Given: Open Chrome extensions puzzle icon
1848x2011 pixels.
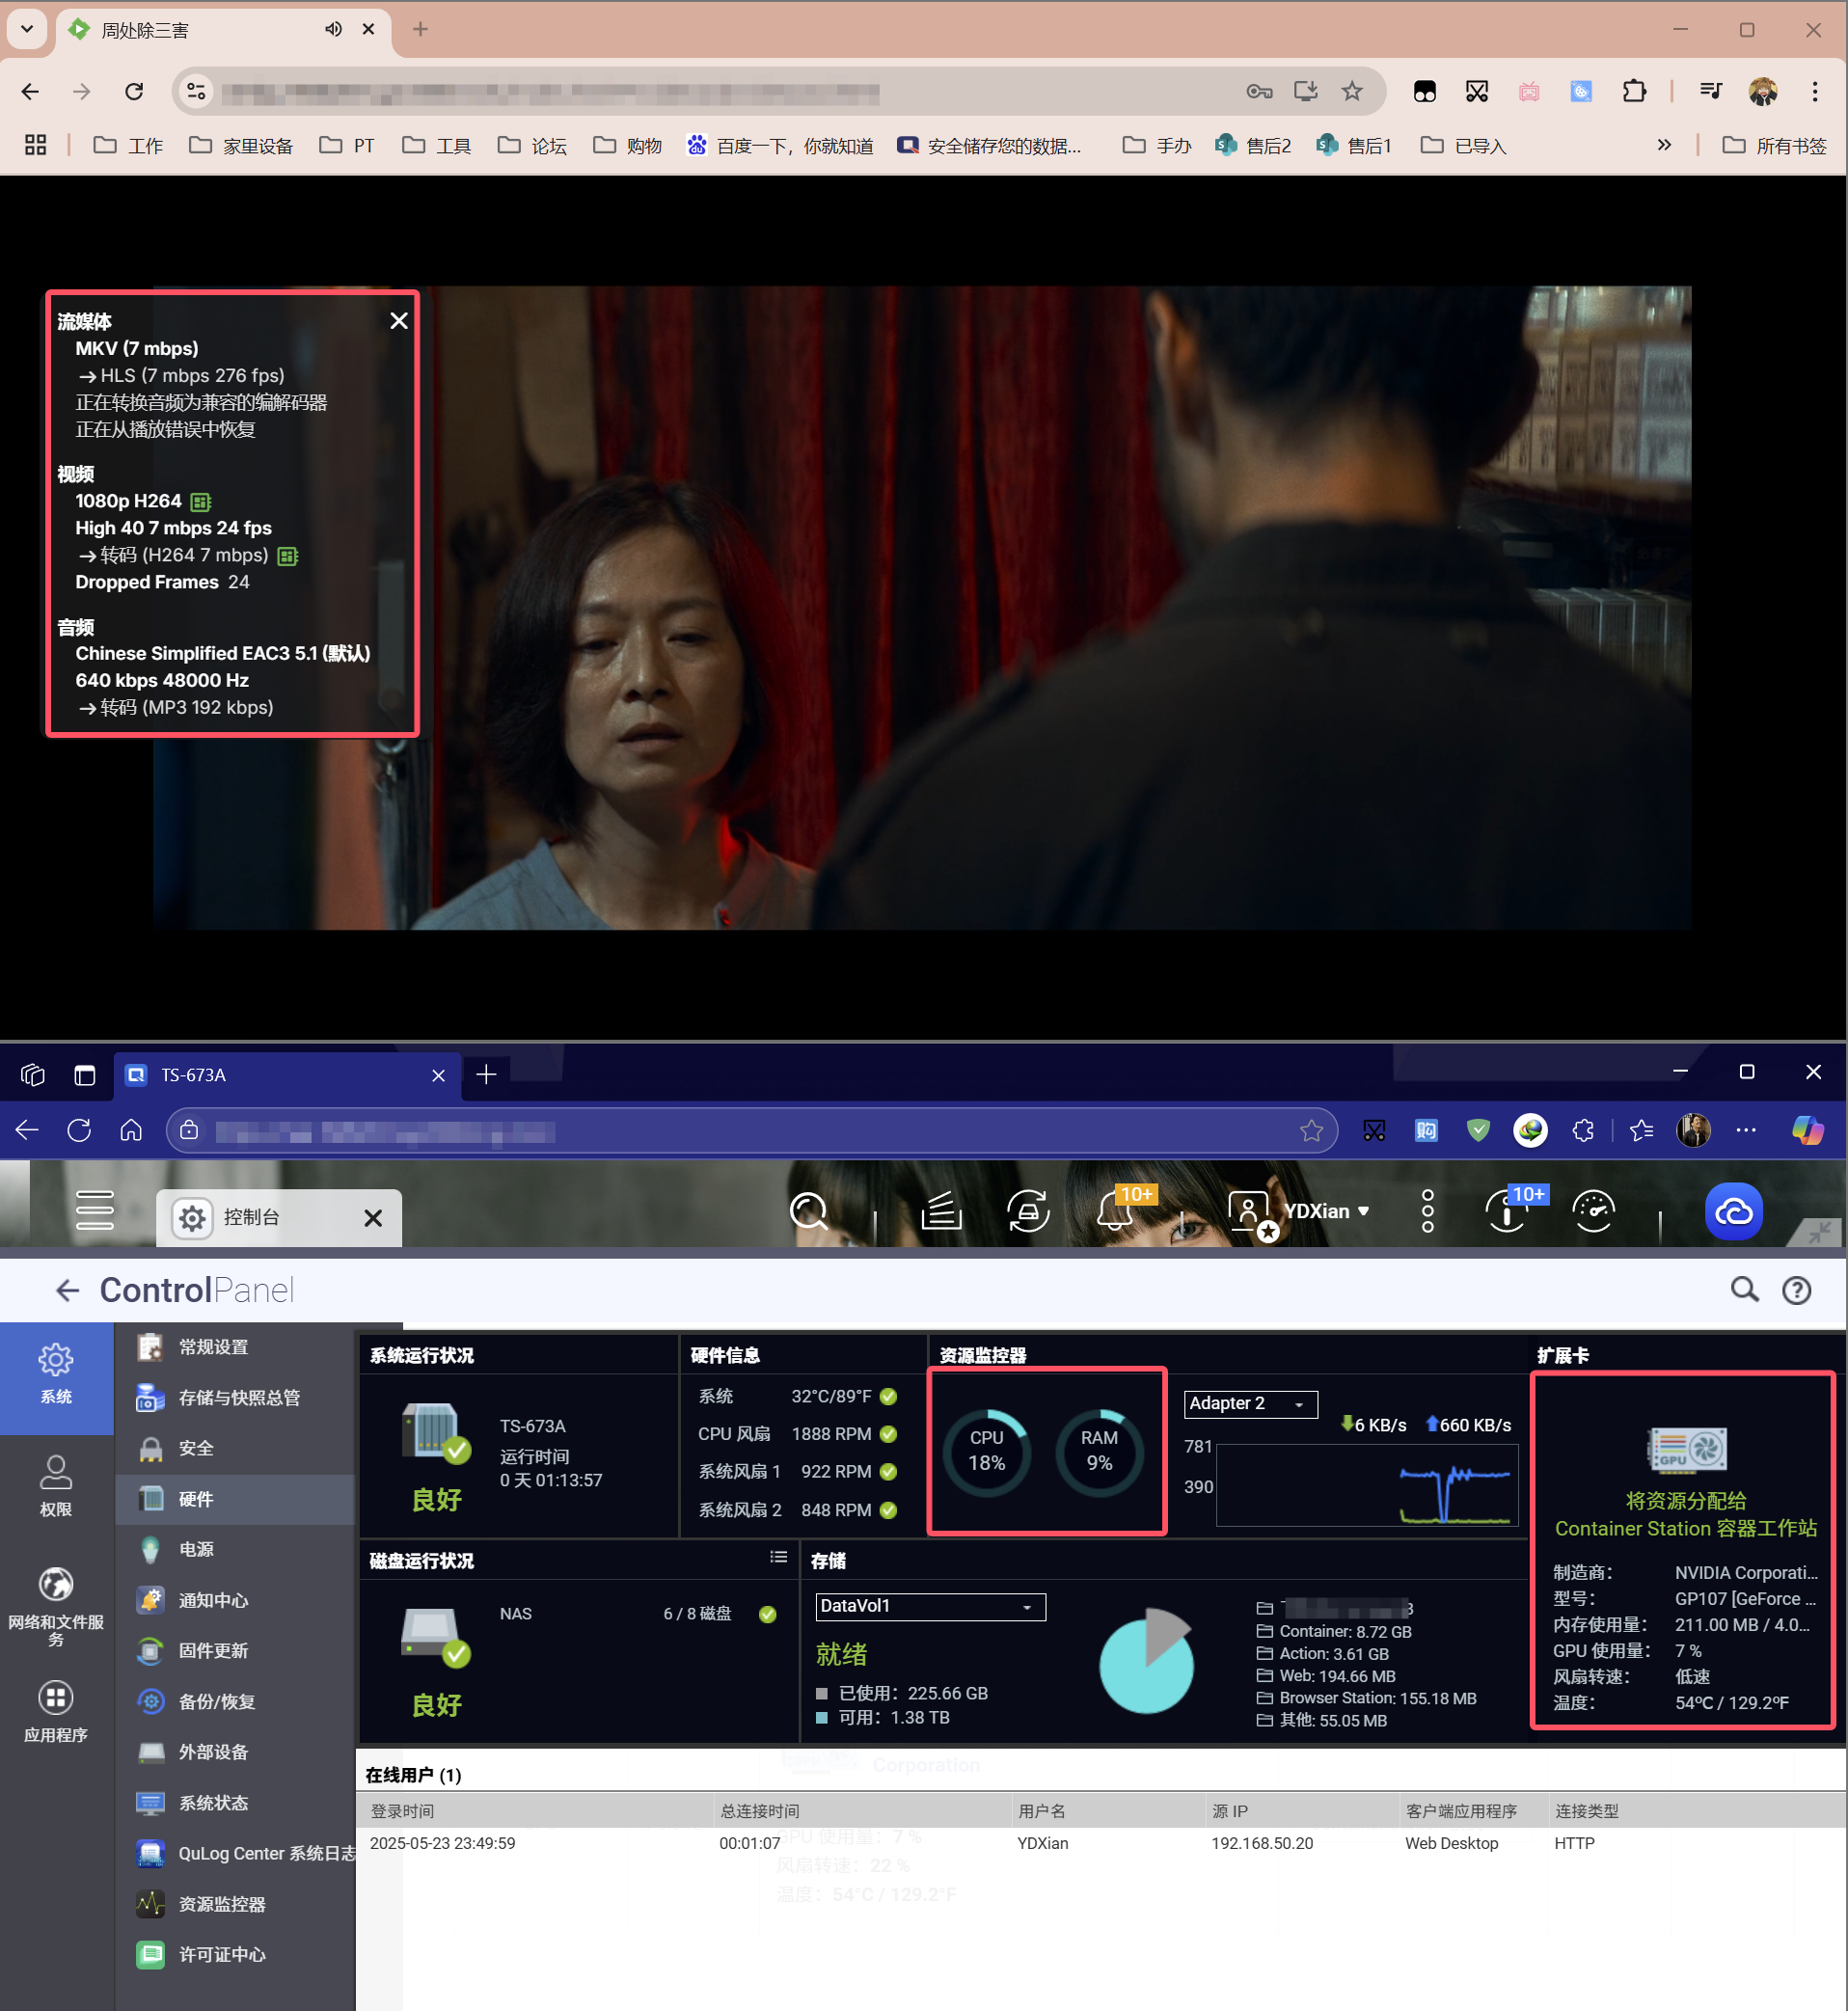Looking at the screenshot, I should click(1634, 92).
